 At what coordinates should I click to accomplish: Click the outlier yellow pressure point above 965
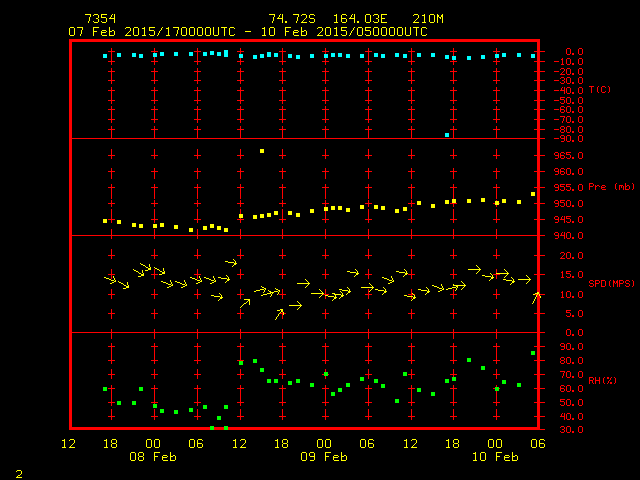(x=262, y=151)
